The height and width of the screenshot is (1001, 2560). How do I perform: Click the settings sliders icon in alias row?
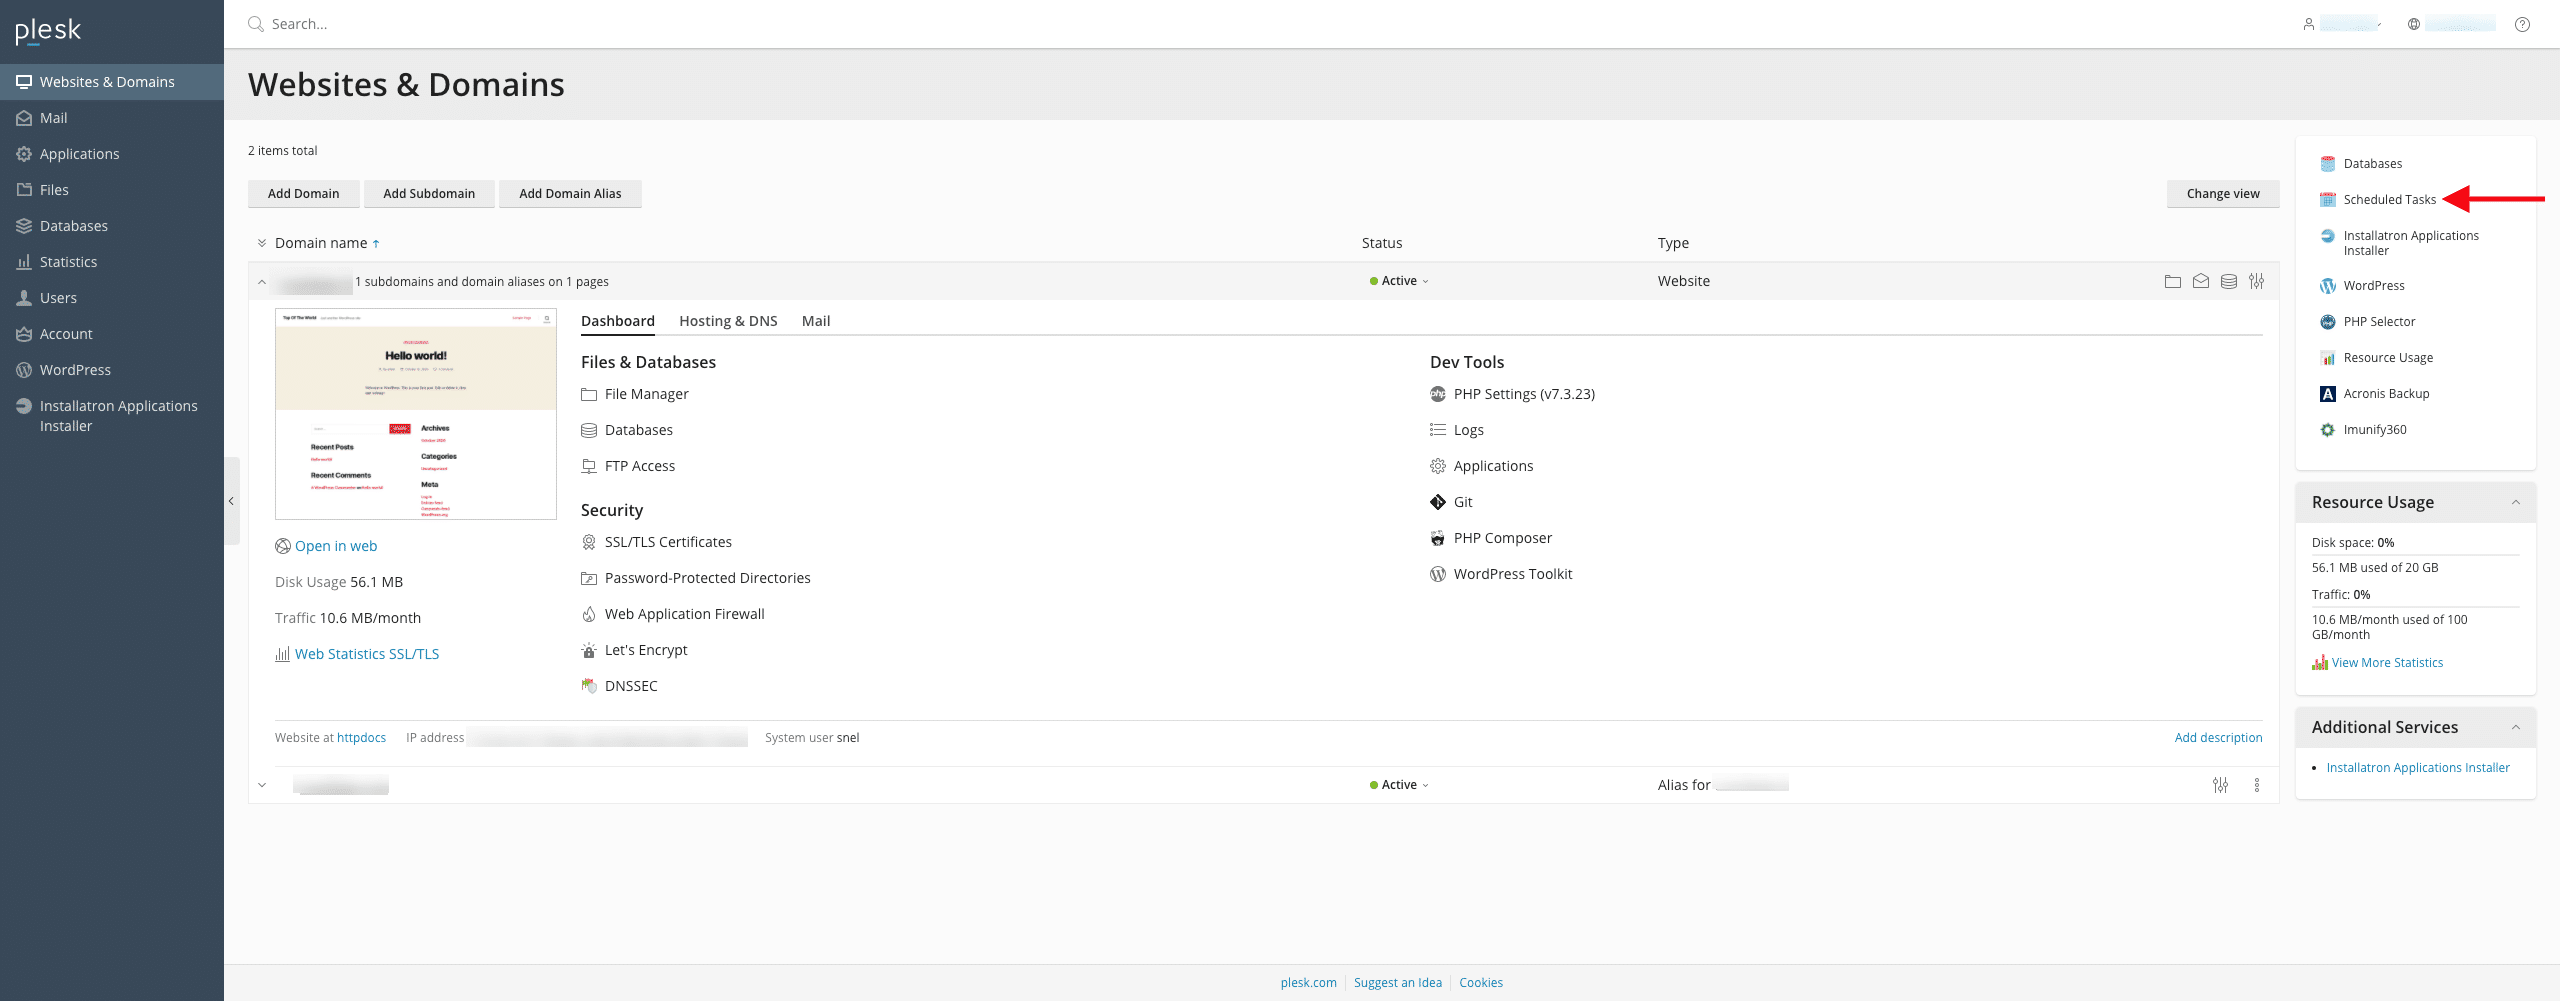coord(2220,785)
